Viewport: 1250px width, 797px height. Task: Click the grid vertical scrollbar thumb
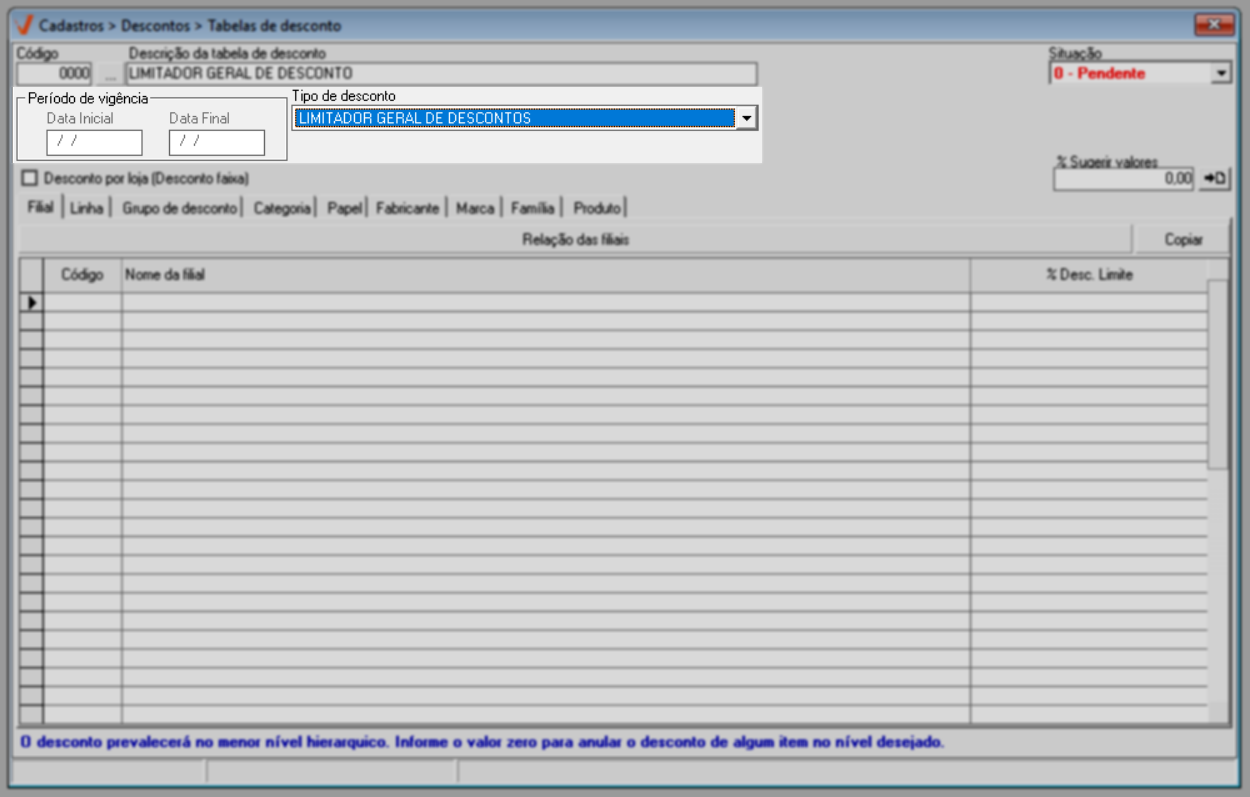(x=1217, y=374)
